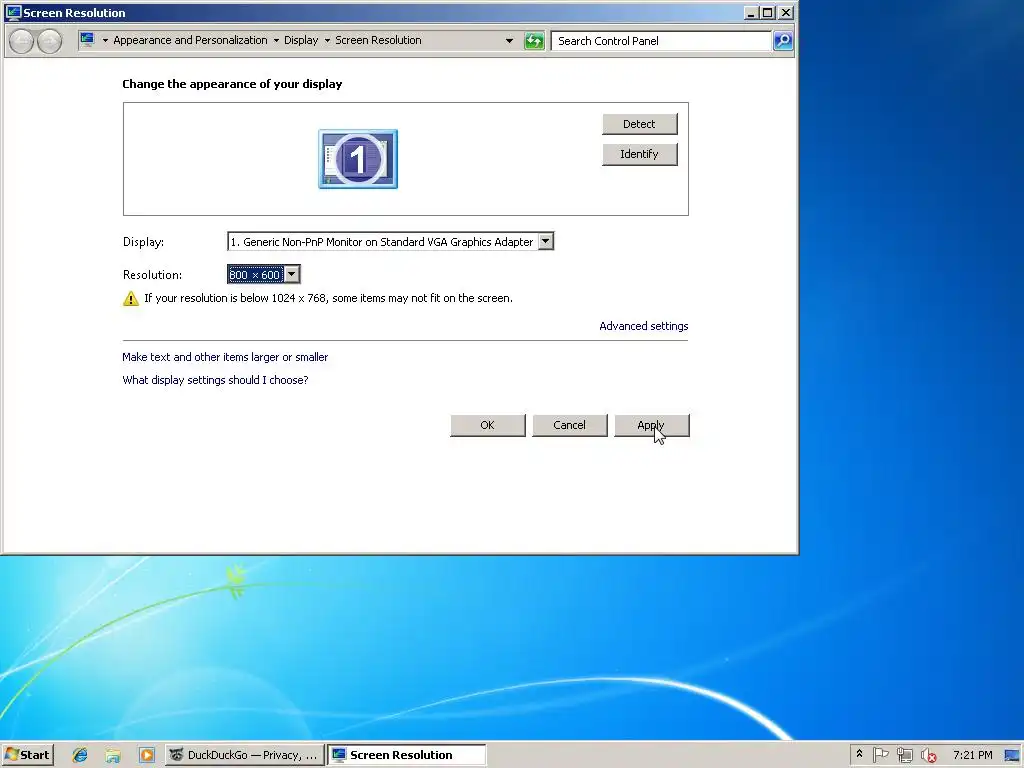This screenshot has height=768, width=1024.
Task: Expand breadcrumb arrow before Screen Resolution
Action: click(x=327, y=40)
